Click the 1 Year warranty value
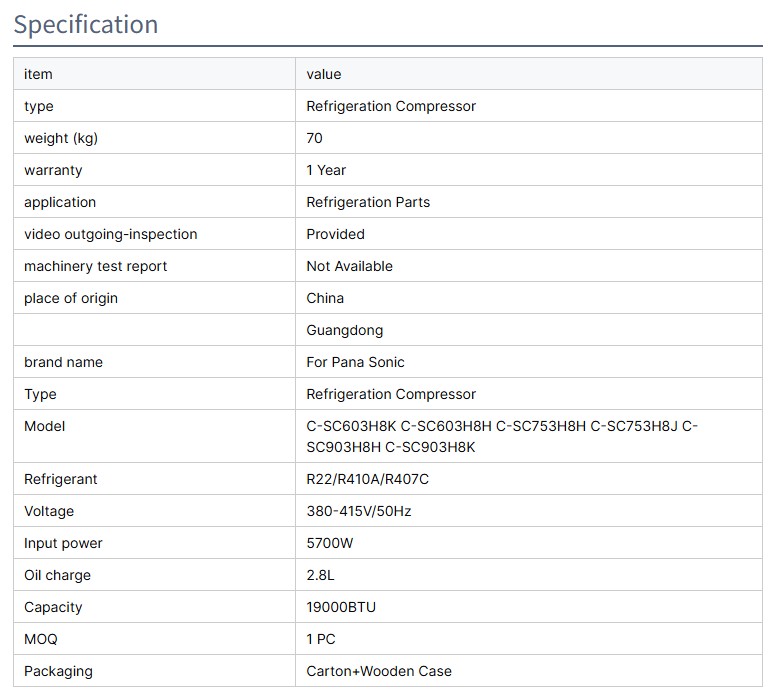 (x=326, y=170)
